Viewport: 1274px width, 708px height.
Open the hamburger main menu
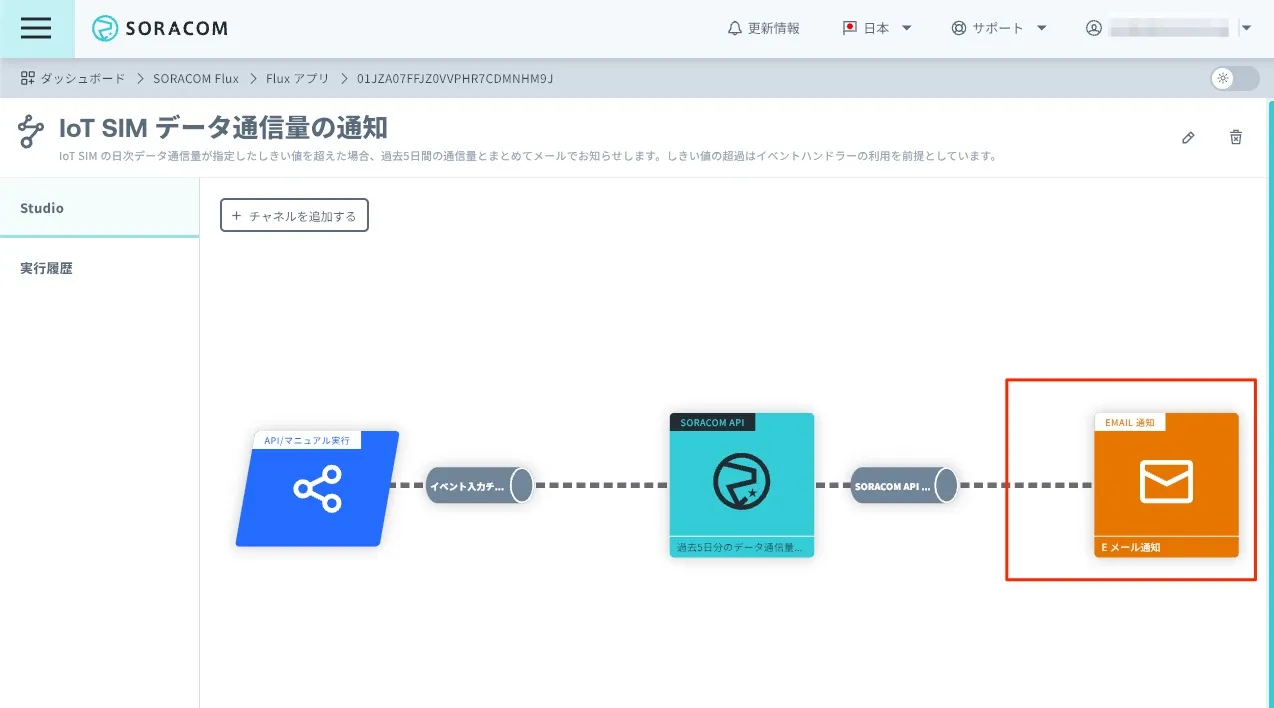36,28
